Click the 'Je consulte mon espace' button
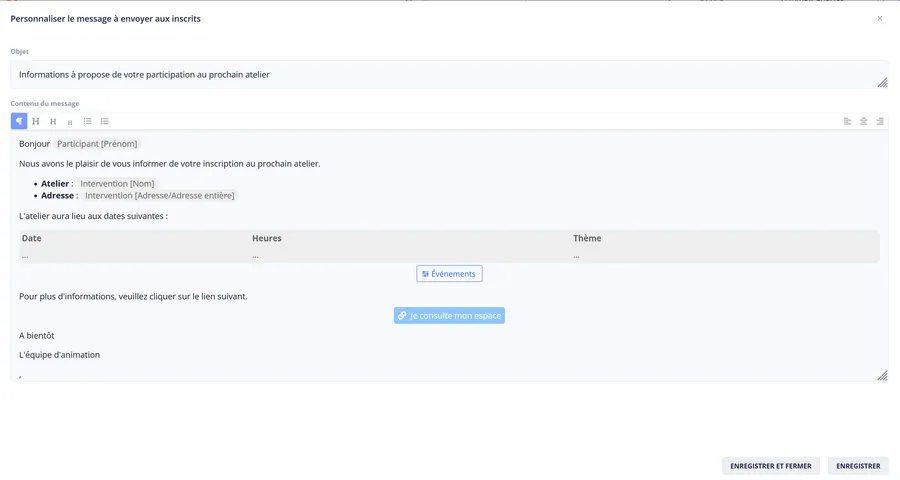Viewport: 900px width, 480px height. click(x=449, y=315)
